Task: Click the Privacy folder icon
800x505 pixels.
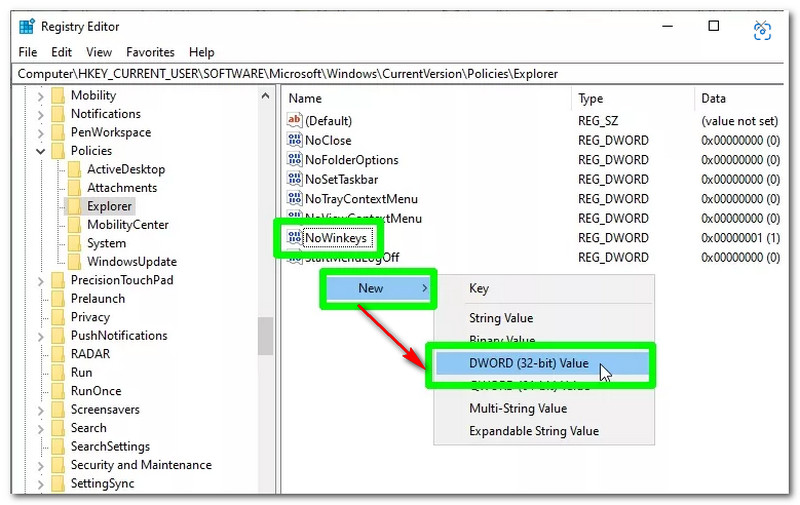Action: pyautogui.click(x=58, y=317)
